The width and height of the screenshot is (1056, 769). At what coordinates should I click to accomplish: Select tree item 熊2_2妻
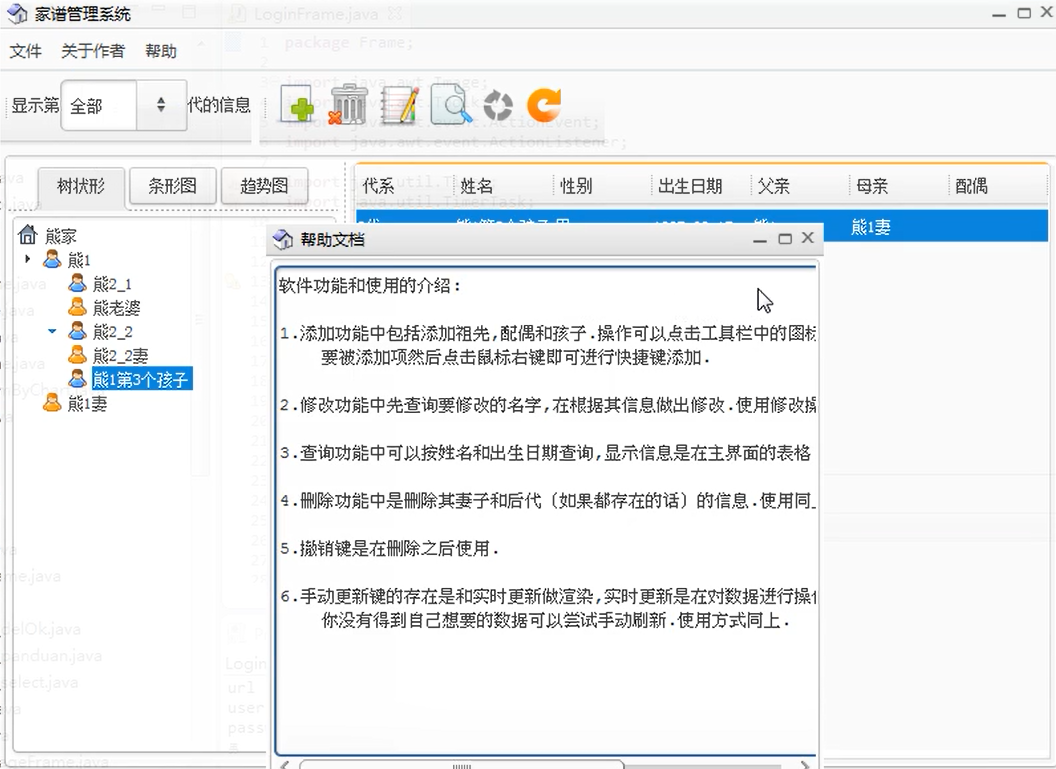click(x=121, y=355)
